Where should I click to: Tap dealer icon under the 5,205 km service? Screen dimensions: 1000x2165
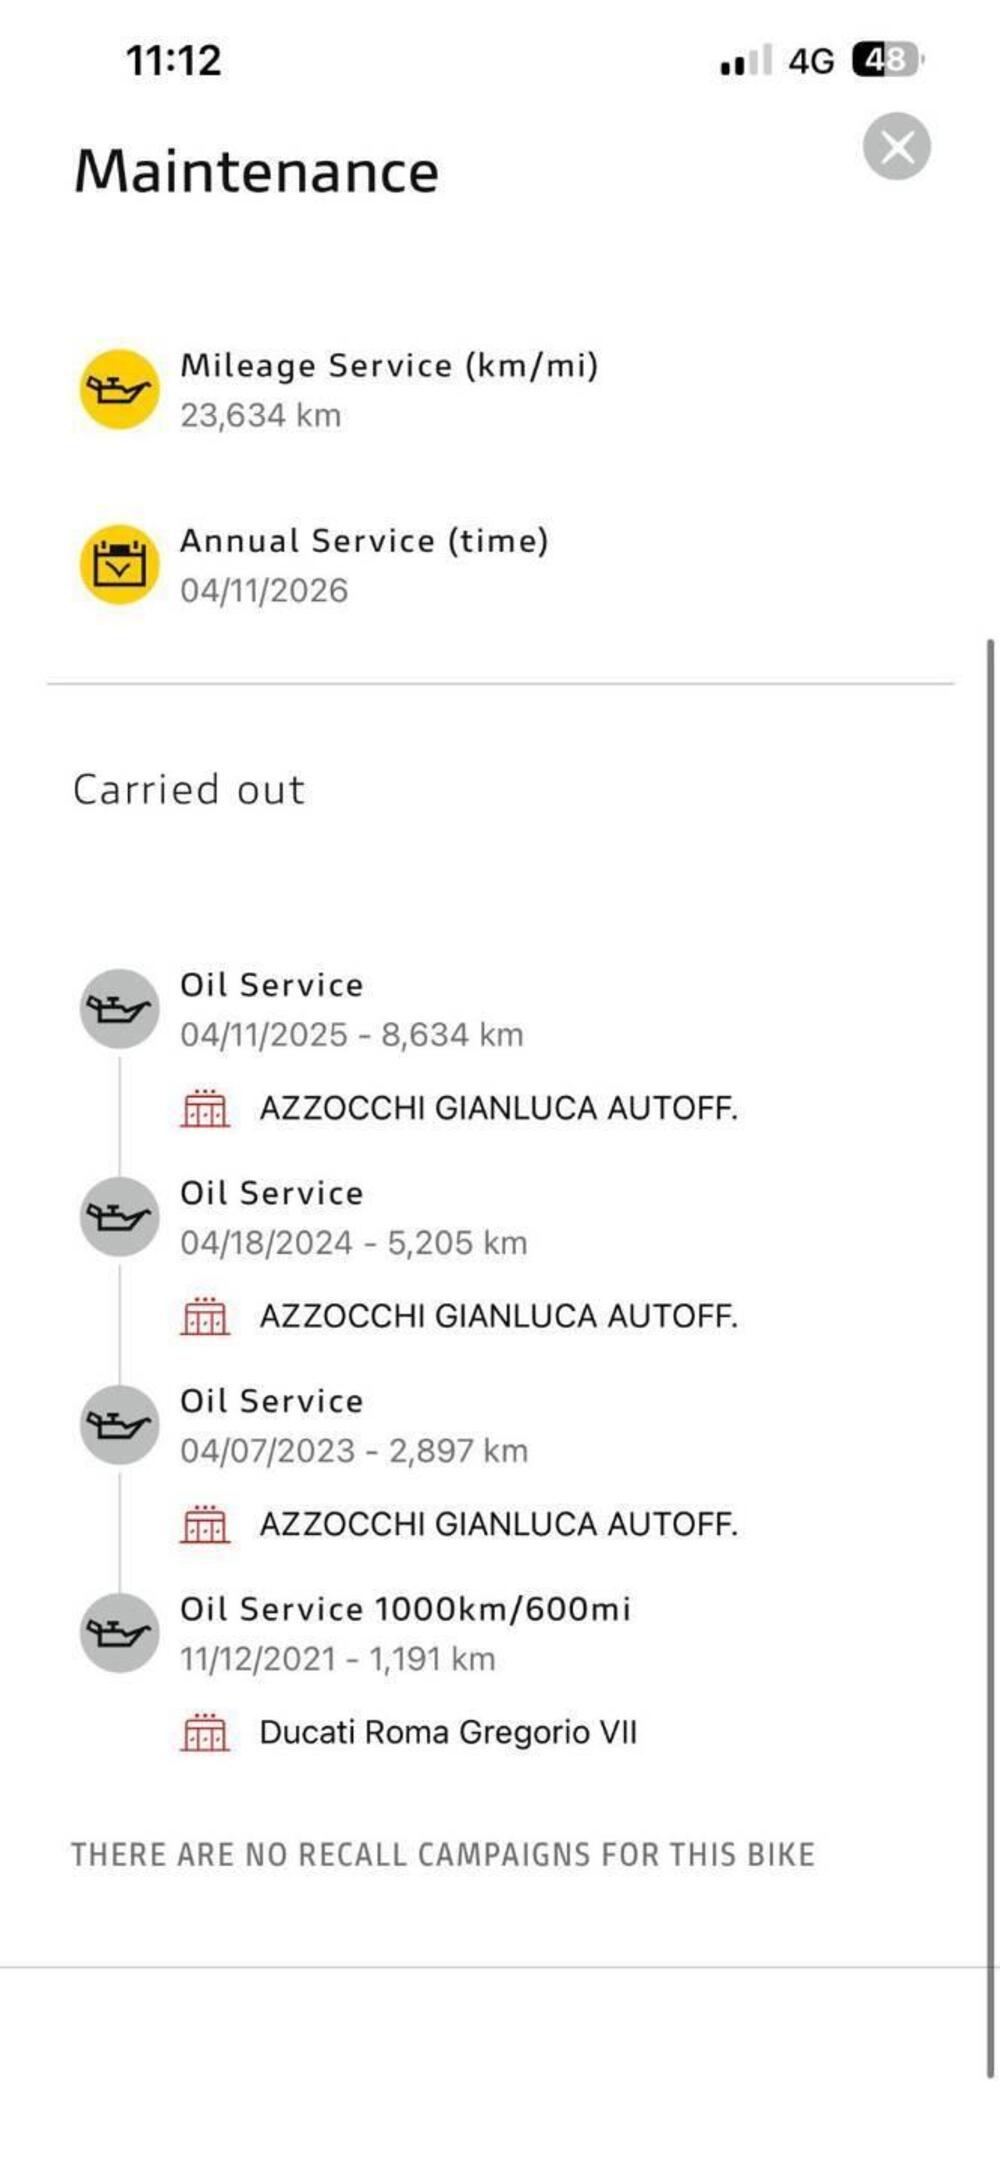[205, 1316]
